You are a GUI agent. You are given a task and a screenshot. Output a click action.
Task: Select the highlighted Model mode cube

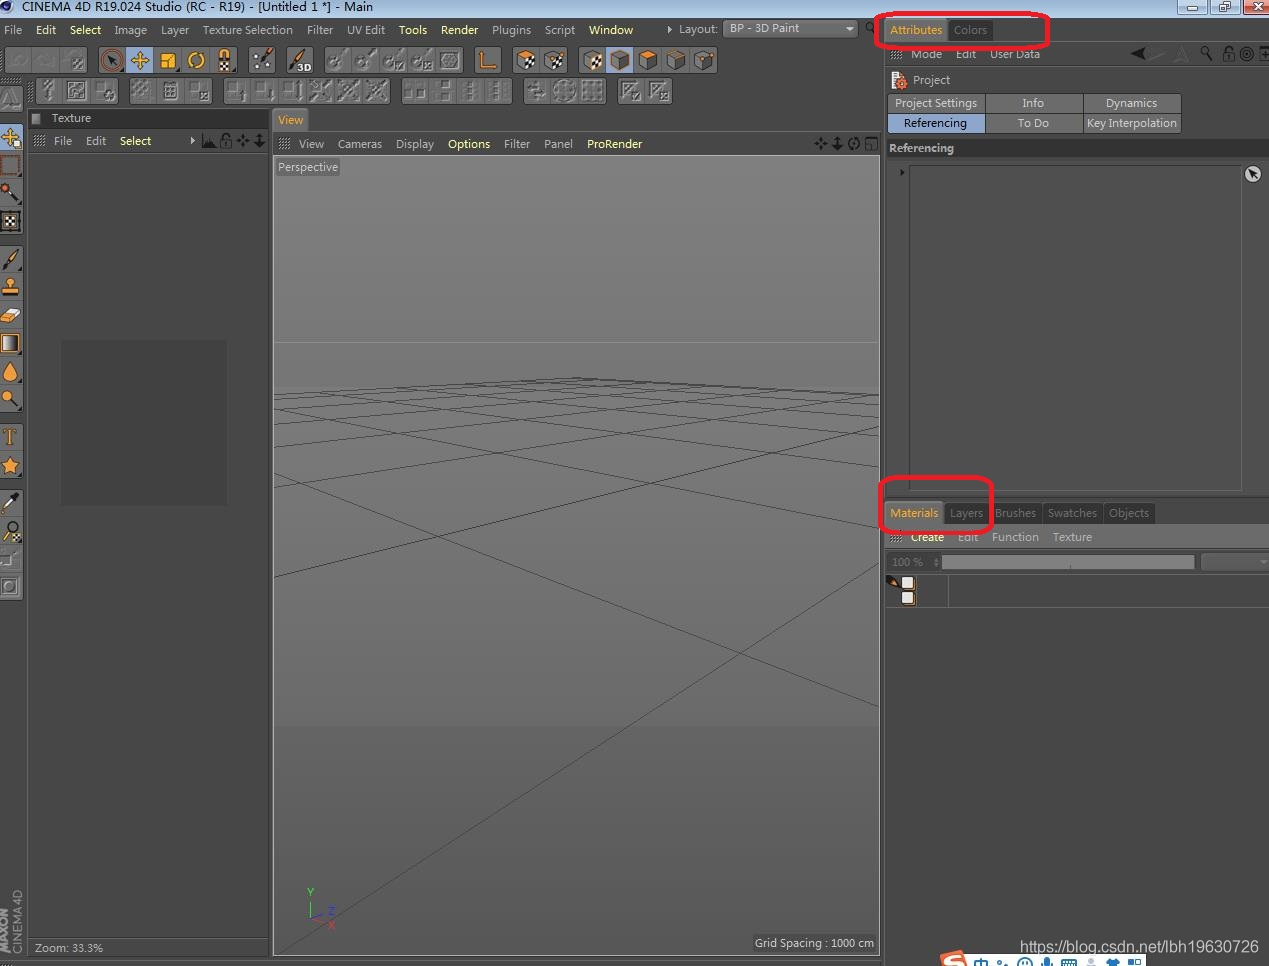pos(620,61)
